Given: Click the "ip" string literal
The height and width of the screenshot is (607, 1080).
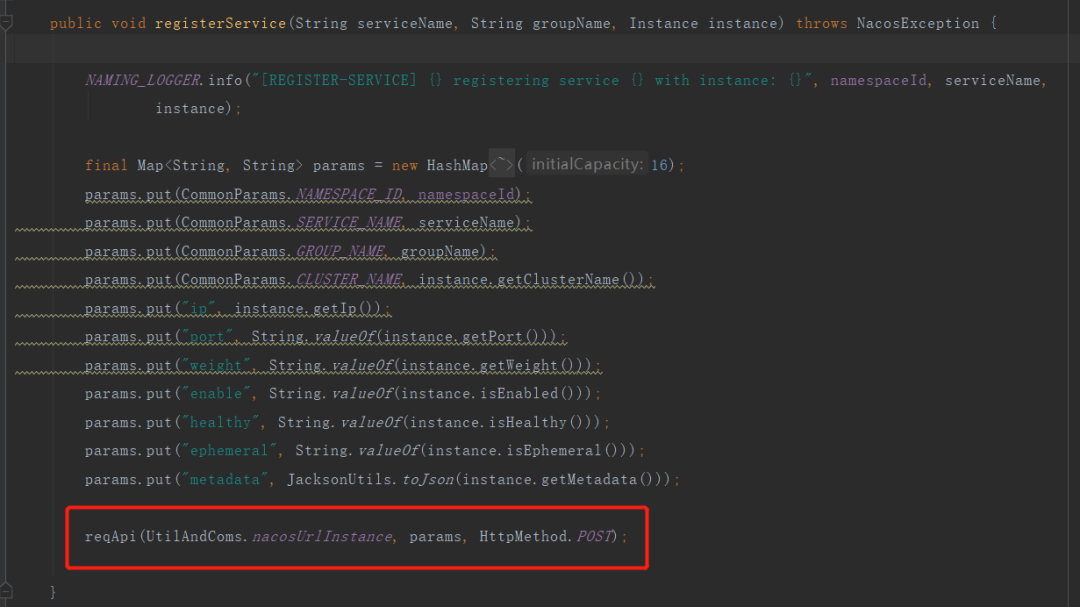Looking at the screenshot, I should (x=198, y=309).
